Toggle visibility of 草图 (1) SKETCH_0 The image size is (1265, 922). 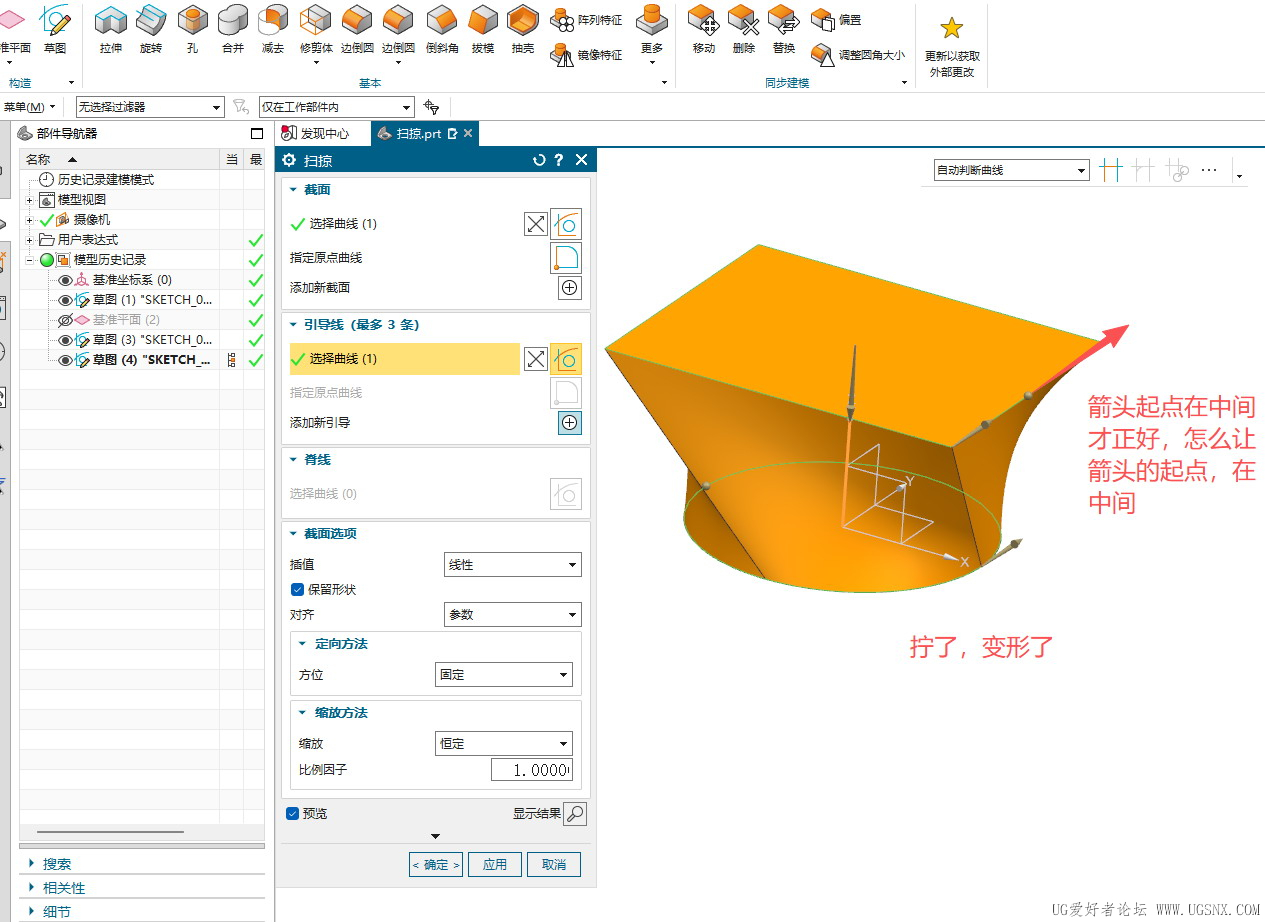pyautogui.click(x=66, y=300)
